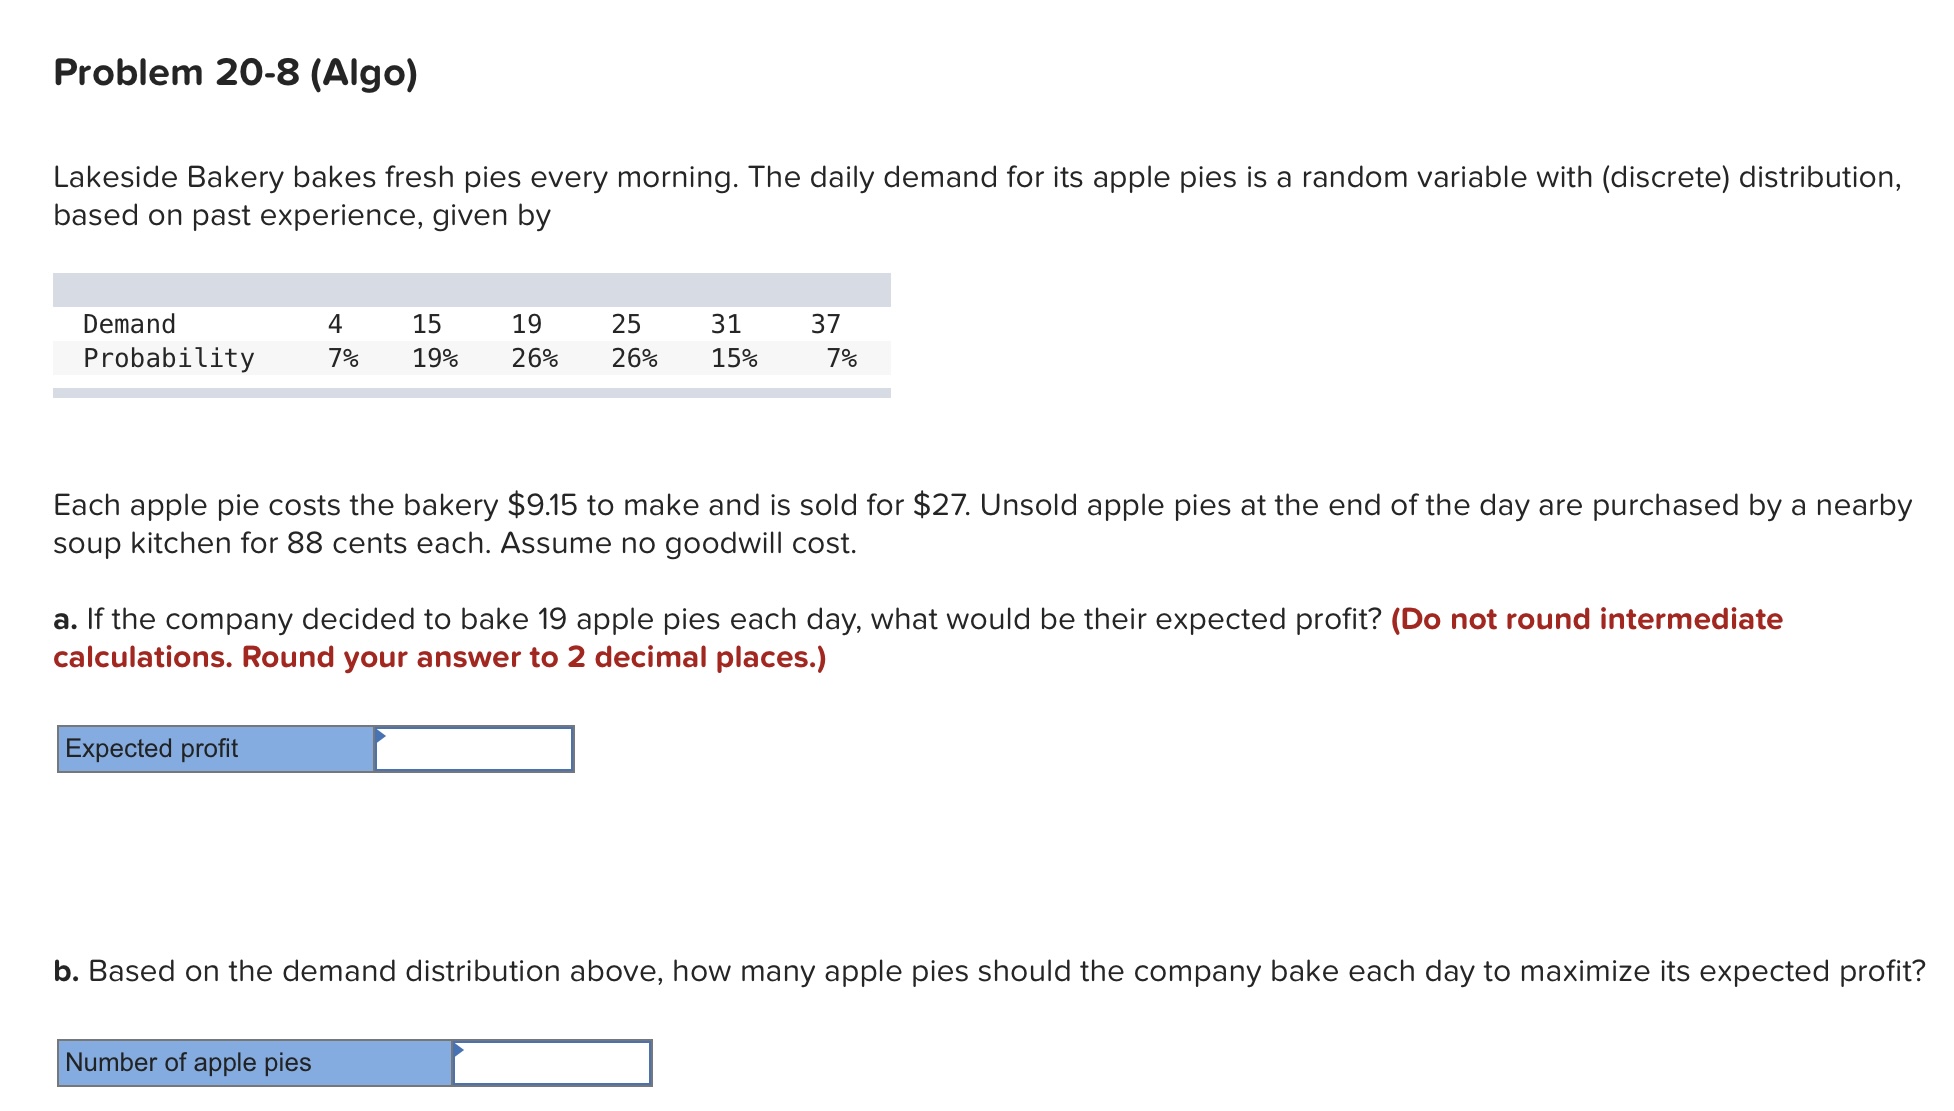Click the arrow marker in Expected profit field

(381, 737)
